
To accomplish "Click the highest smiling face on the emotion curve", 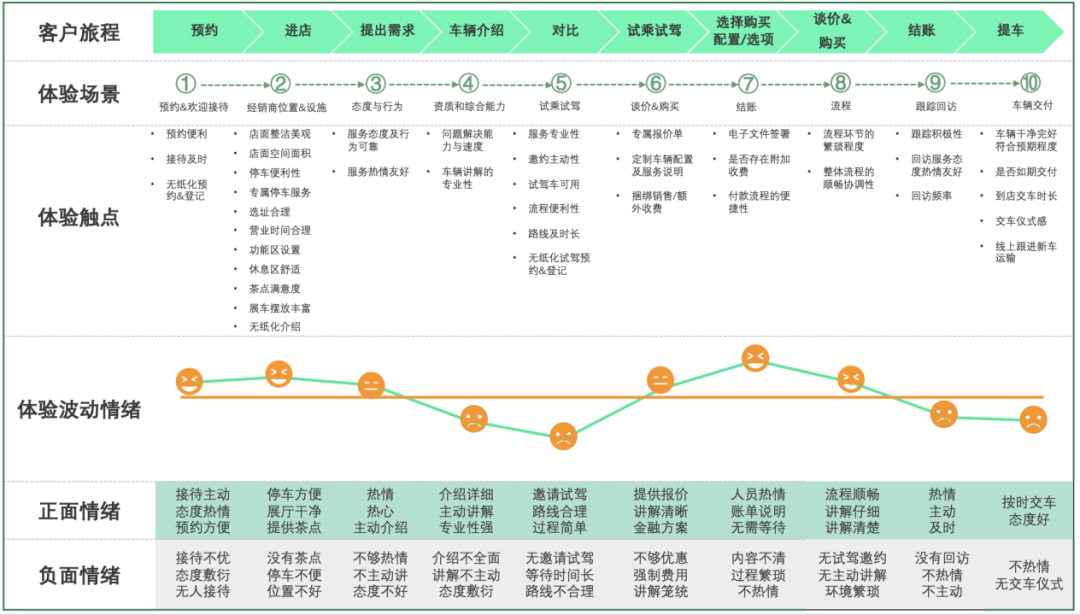I will pyautogui.click(x=756, y=357).
